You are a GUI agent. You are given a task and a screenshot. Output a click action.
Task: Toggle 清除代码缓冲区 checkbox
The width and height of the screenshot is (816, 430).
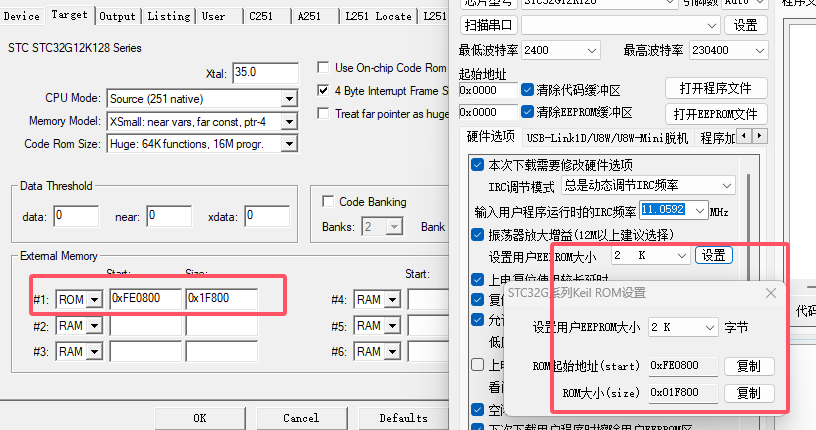pyautogui.click(x=527, y=90)
